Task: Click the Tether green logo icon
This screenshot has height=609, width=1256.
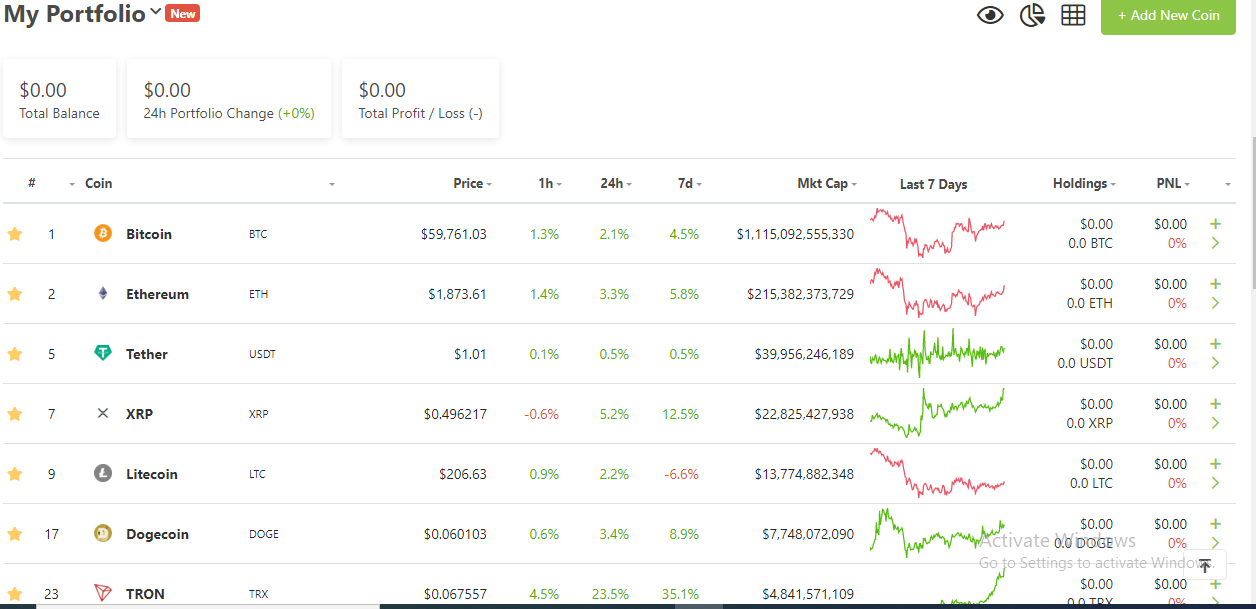Action: (103, 353)
